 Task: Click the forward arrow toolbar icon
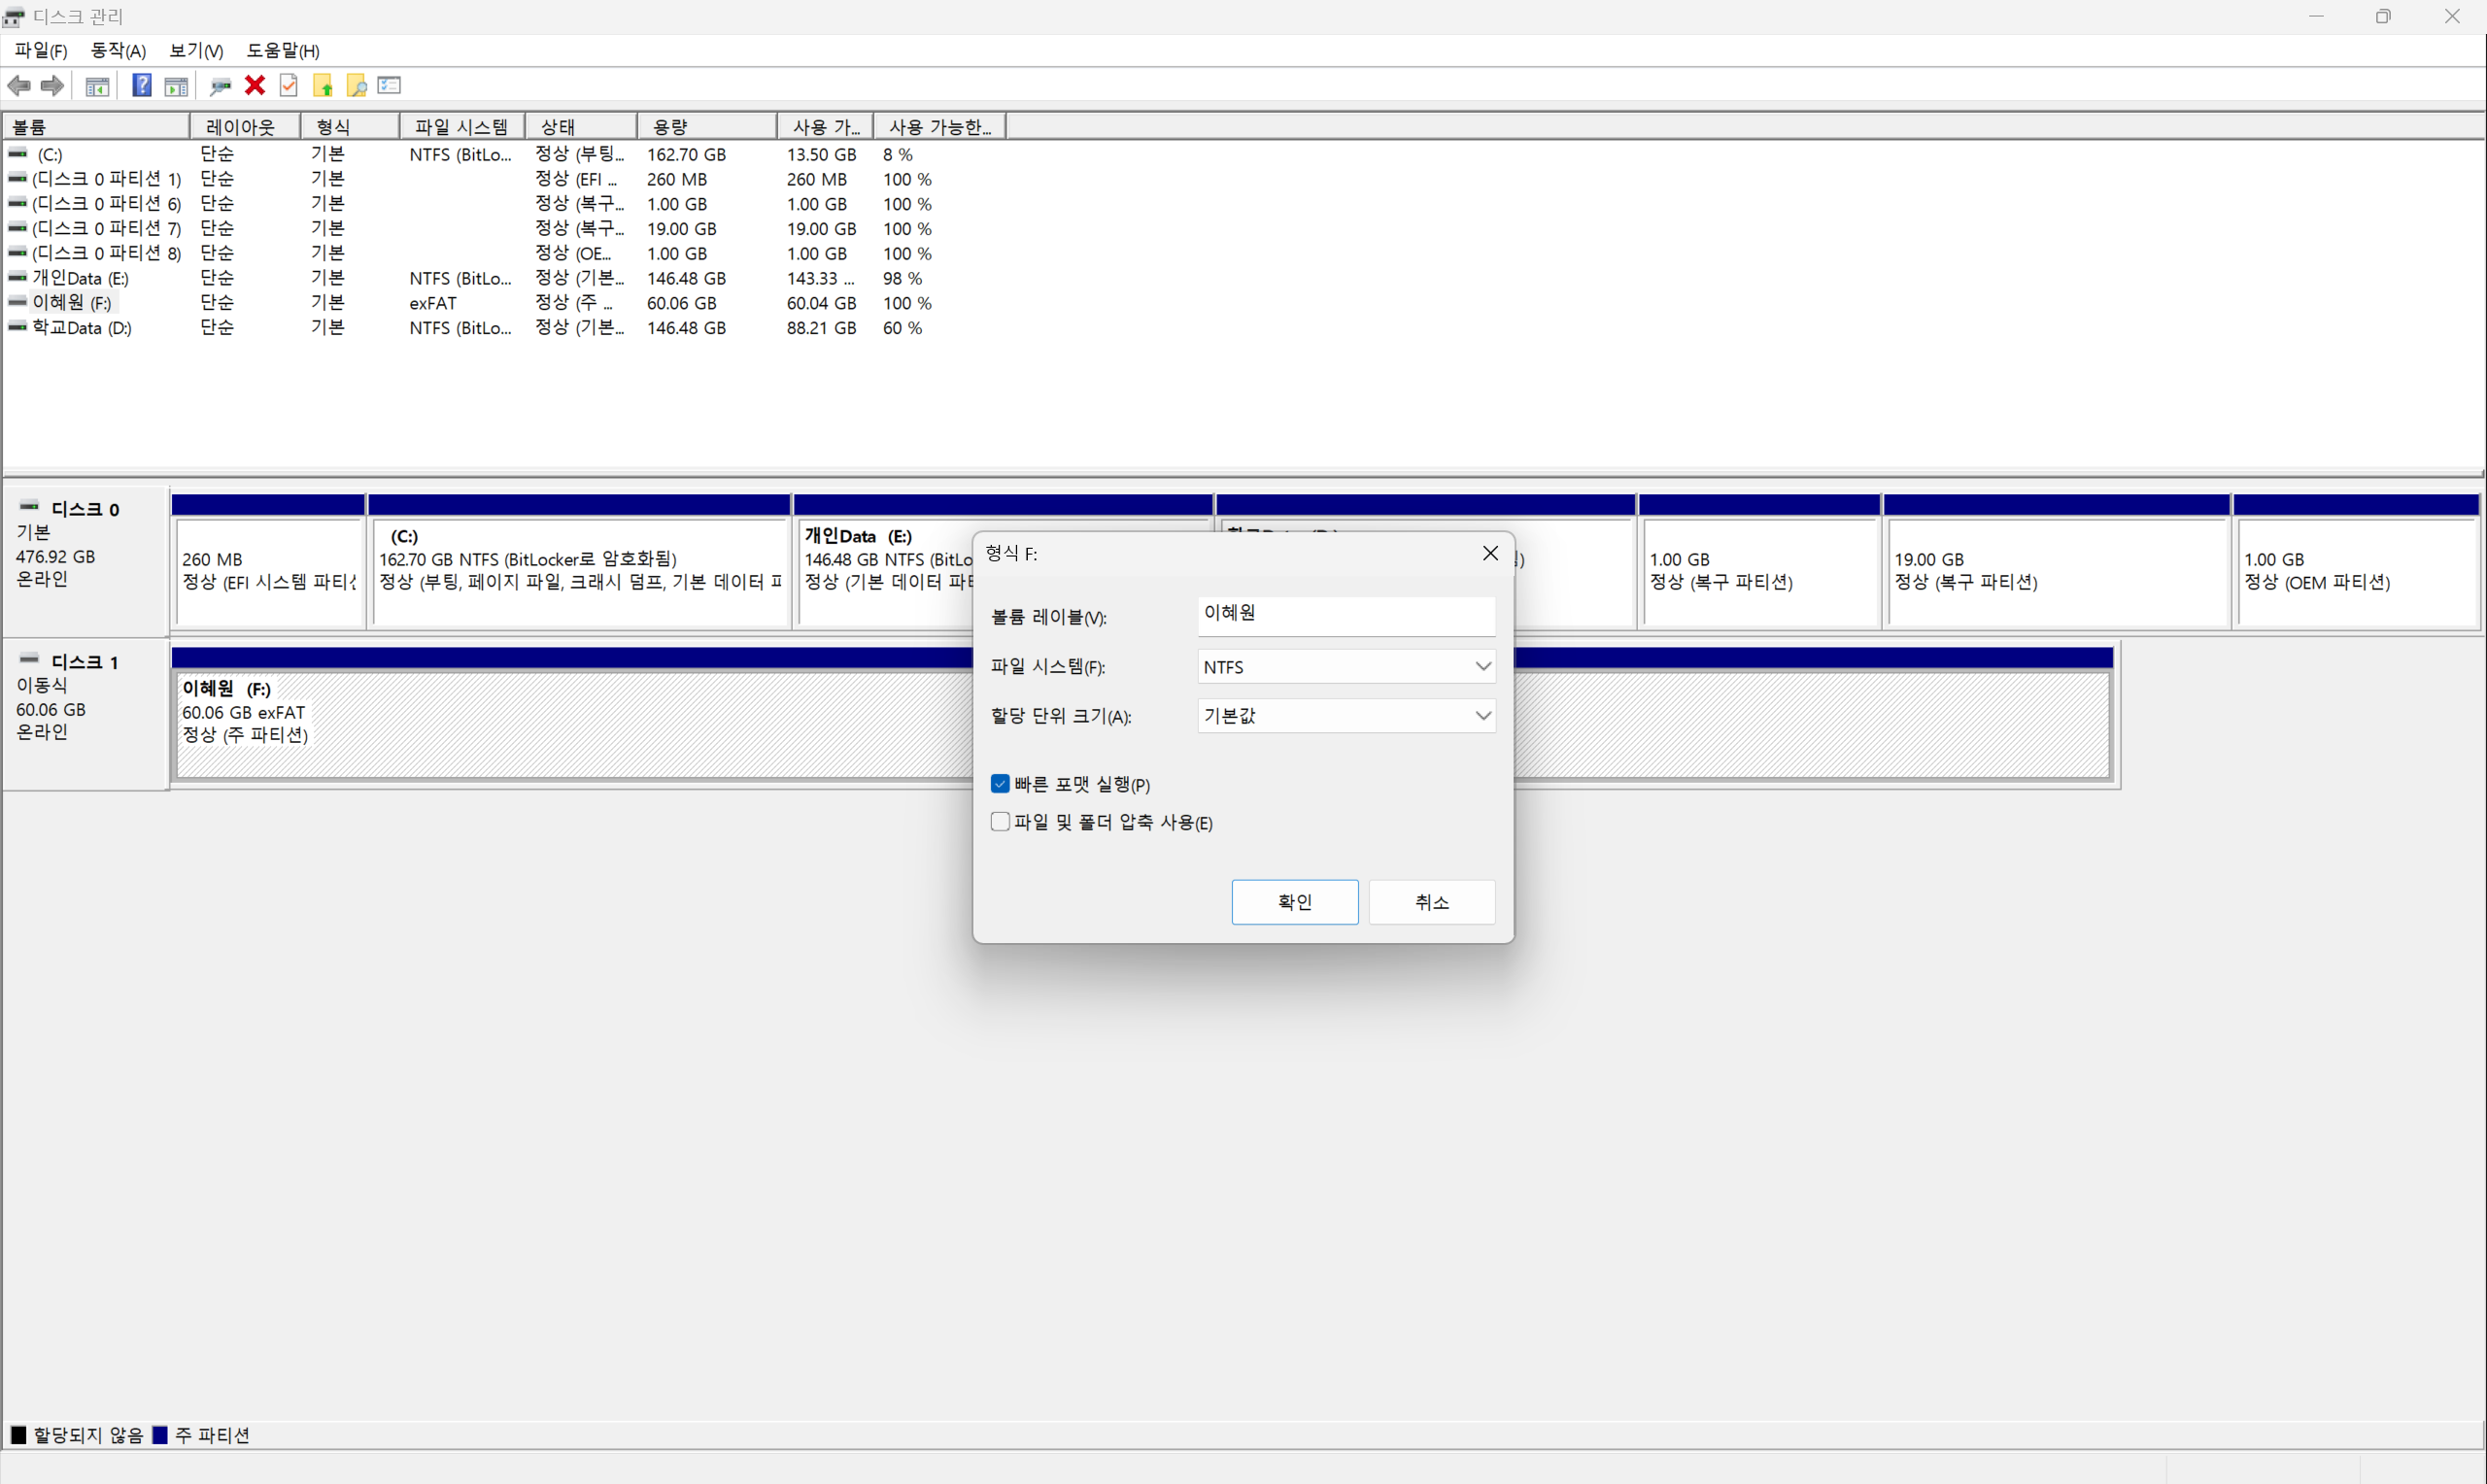(53, 86)
